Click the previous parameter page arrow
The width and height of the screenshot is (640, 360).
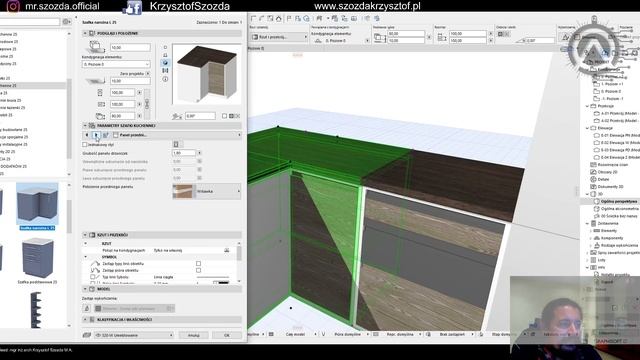[x=87, y=135]
